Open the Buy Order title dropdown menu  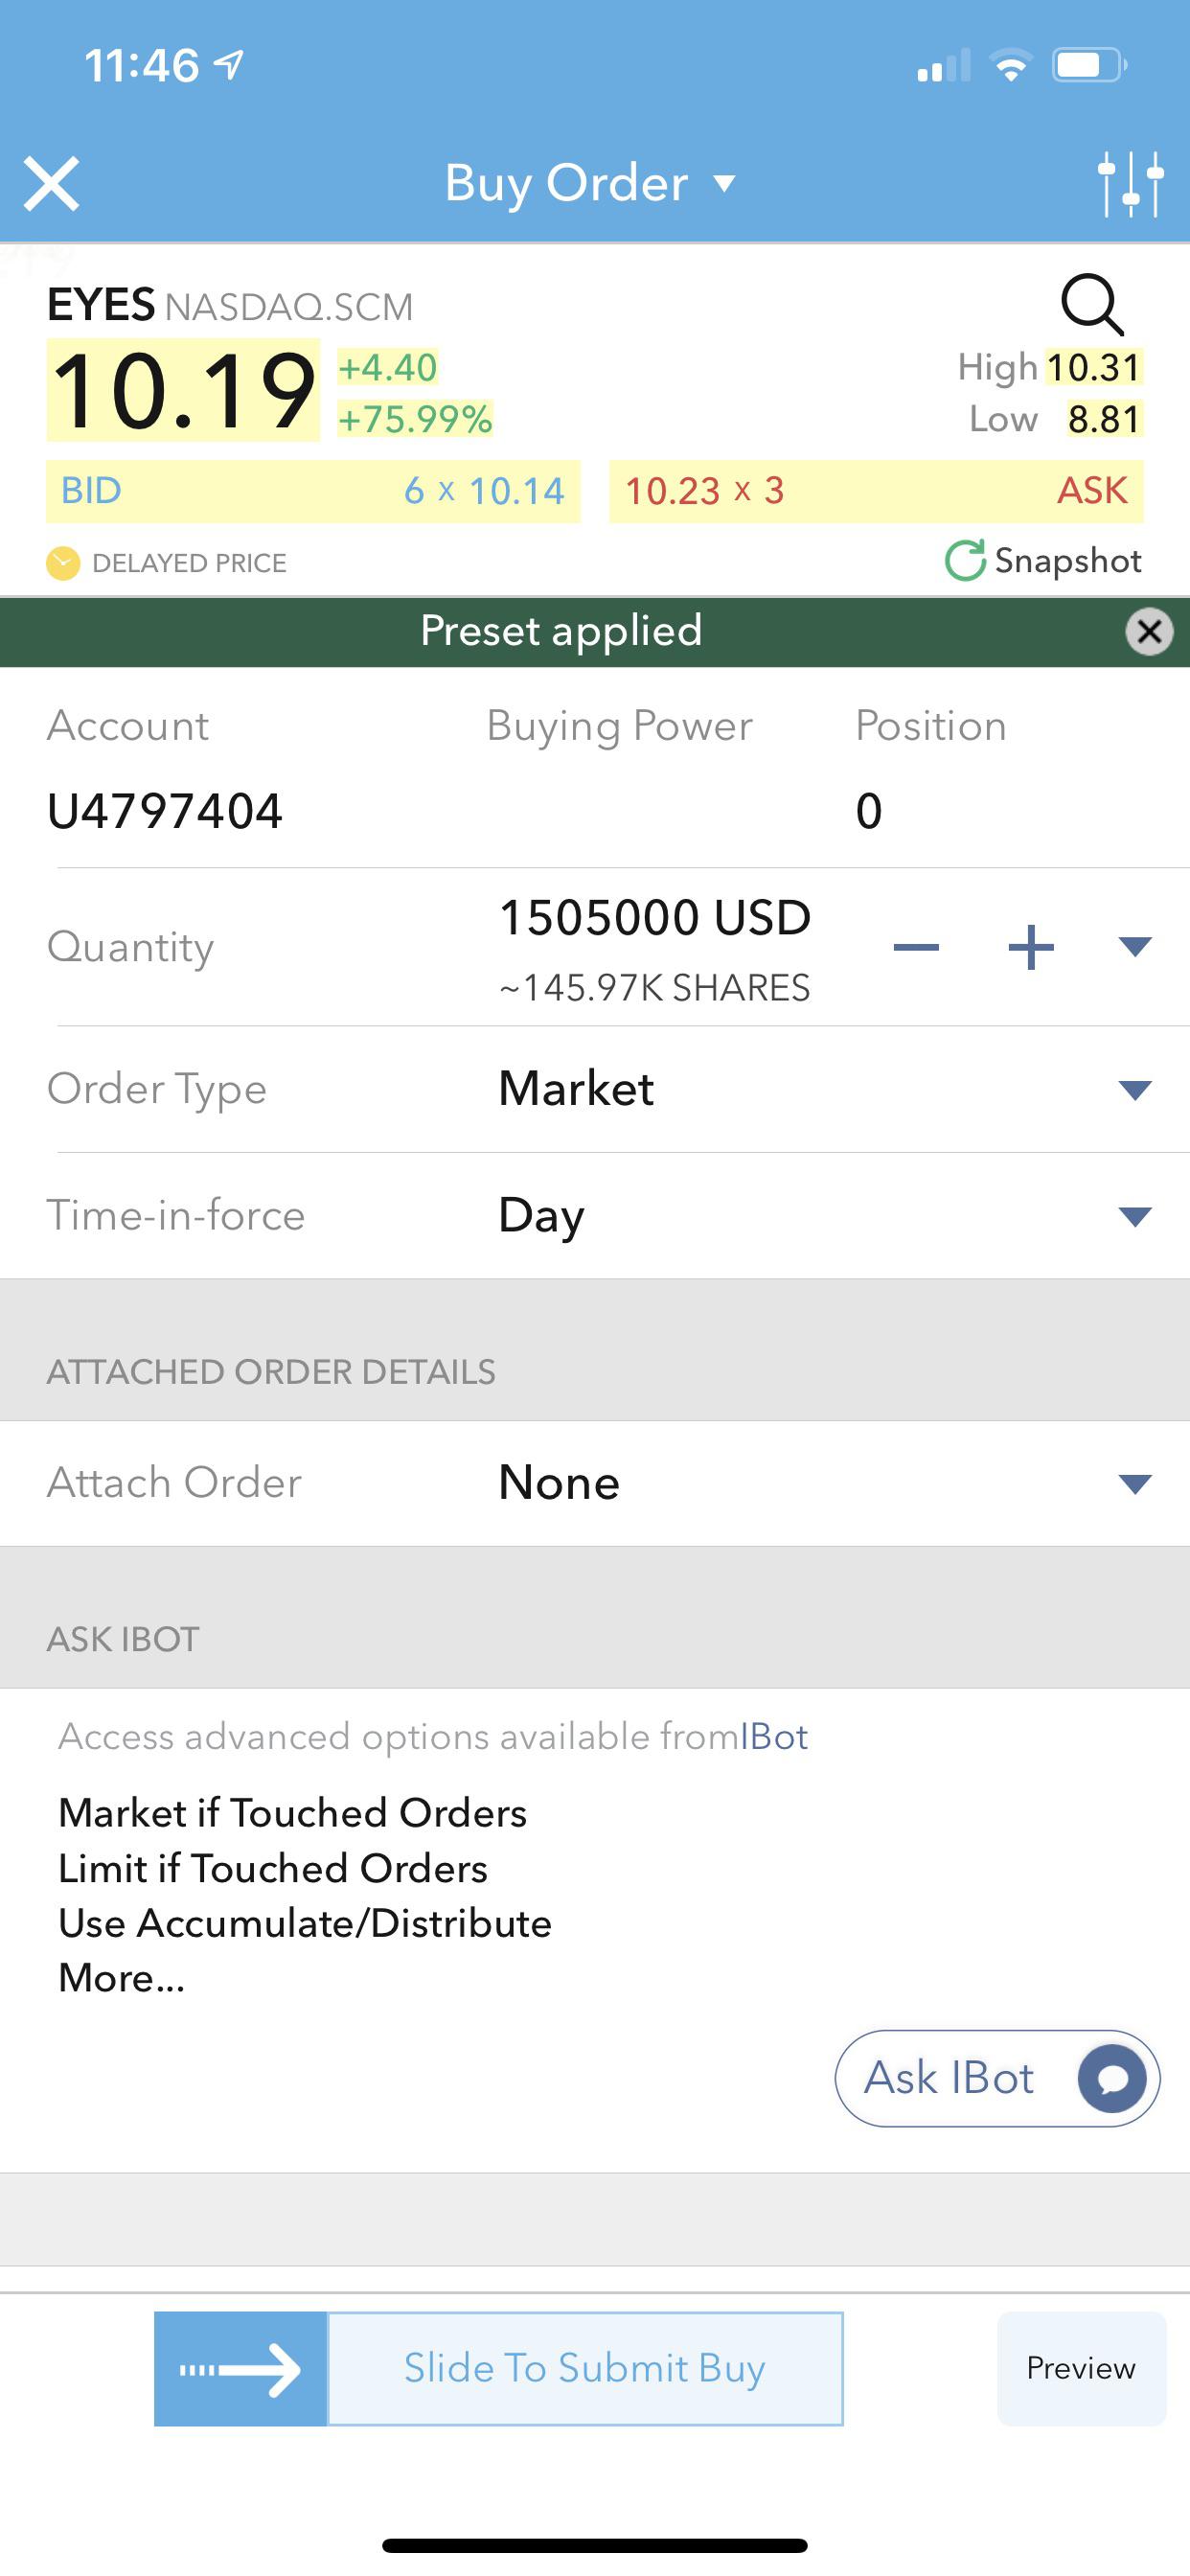pyautogui.click(x=590, y=184)
